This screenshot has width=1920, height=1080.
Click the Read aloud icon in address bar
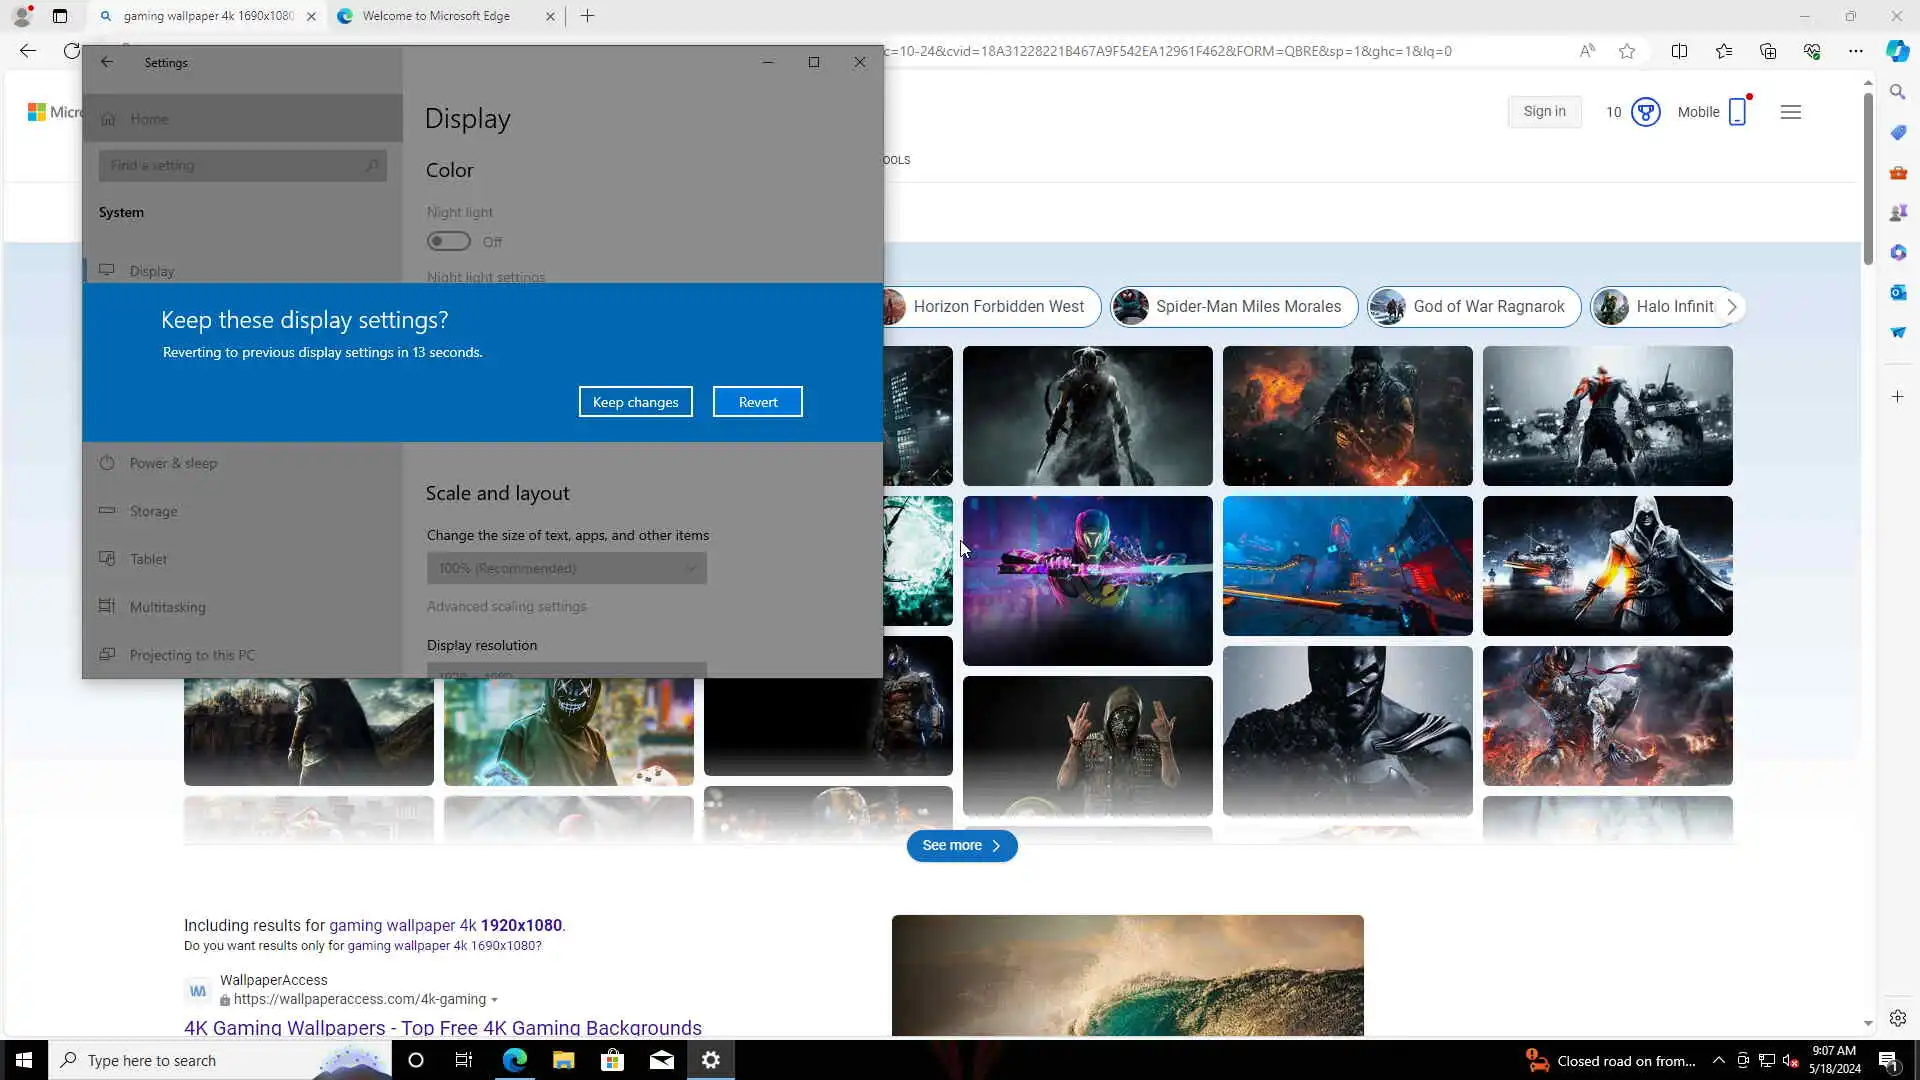click(x=1587, y=51)
